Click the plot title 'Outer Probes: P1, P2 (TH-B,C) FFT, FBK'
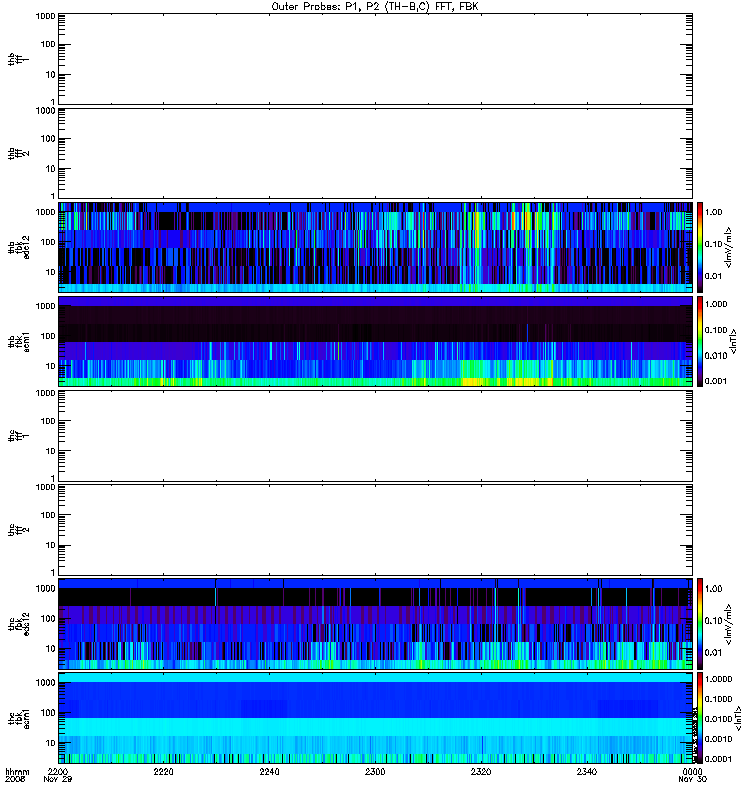Viewport: 750px width, 800px height. point(375,7)
